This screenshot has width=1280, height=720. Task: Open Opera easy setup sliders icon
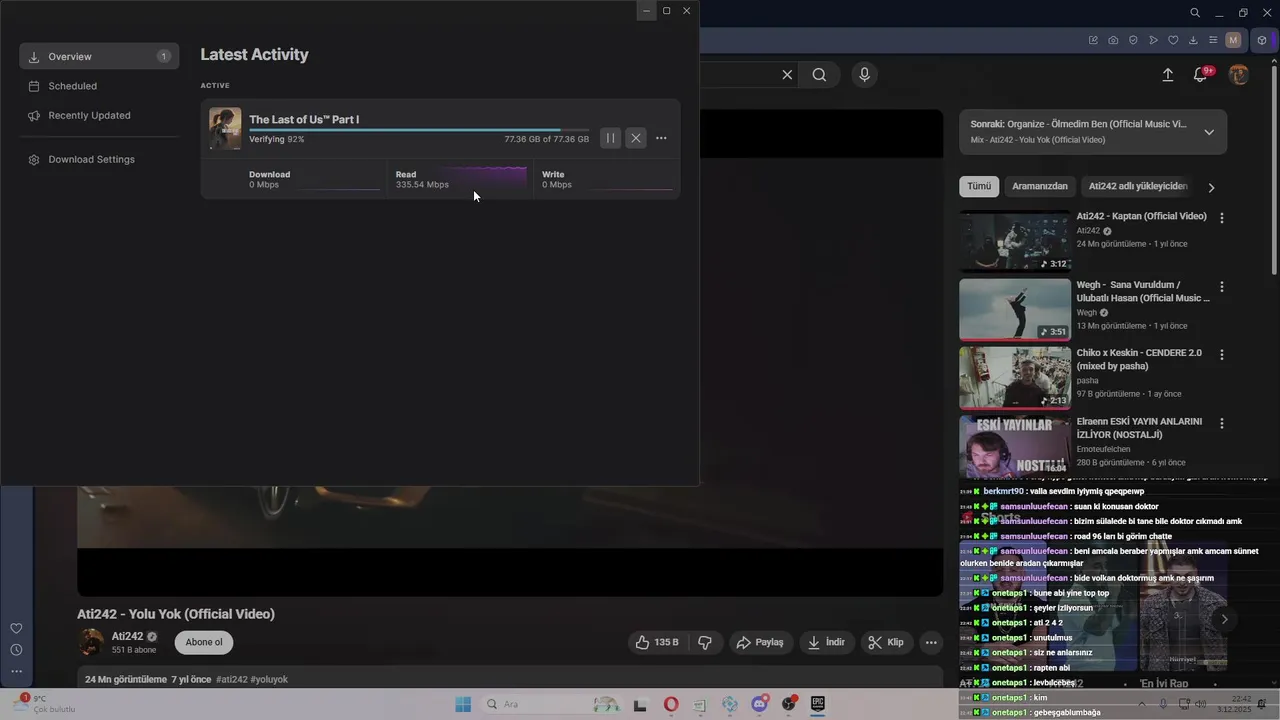[x=1213, y=40]
